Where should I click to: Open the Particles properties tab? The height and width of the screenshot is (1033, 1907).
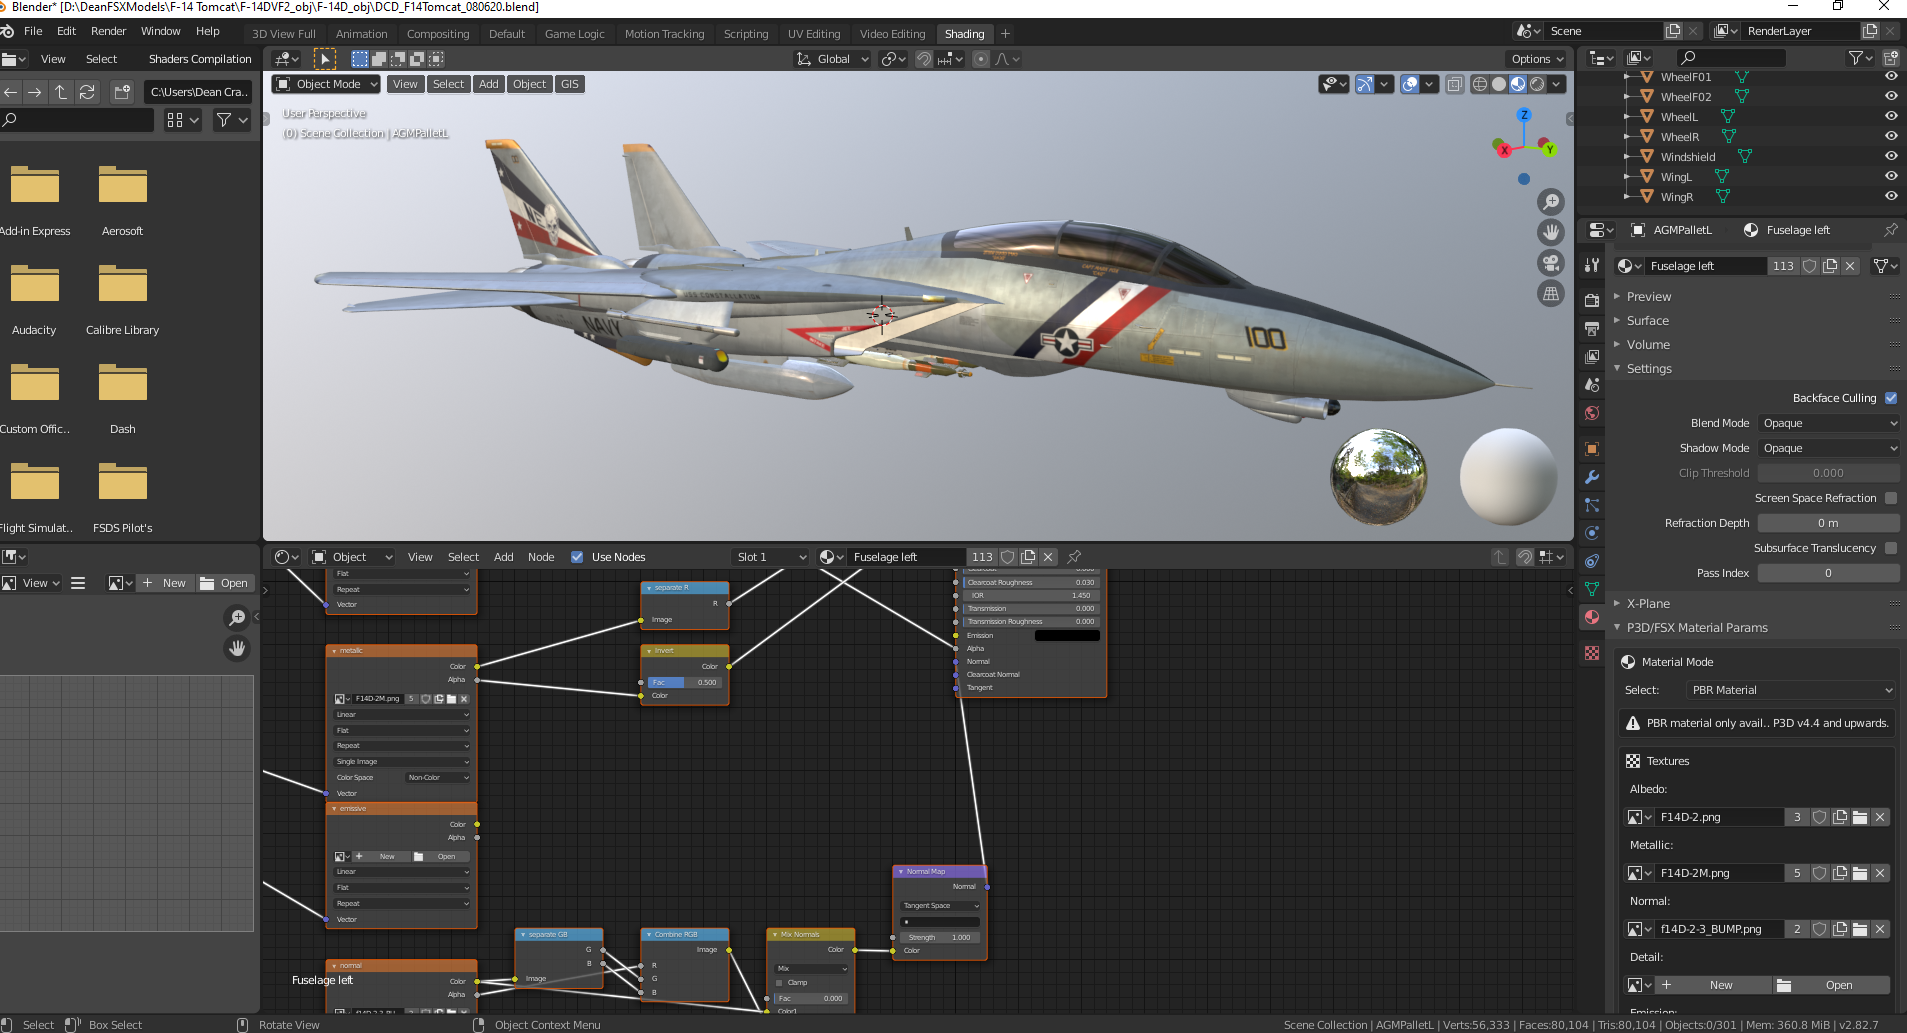(1592, 505)
